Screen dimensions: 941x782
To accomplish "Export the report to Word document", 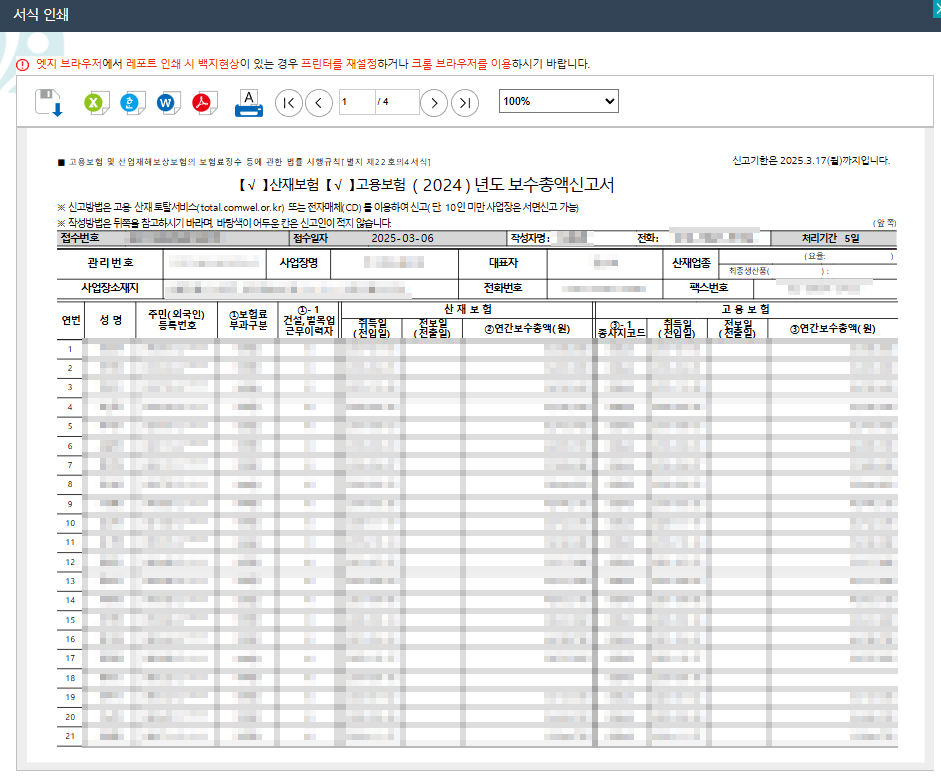I will [167, 103].
